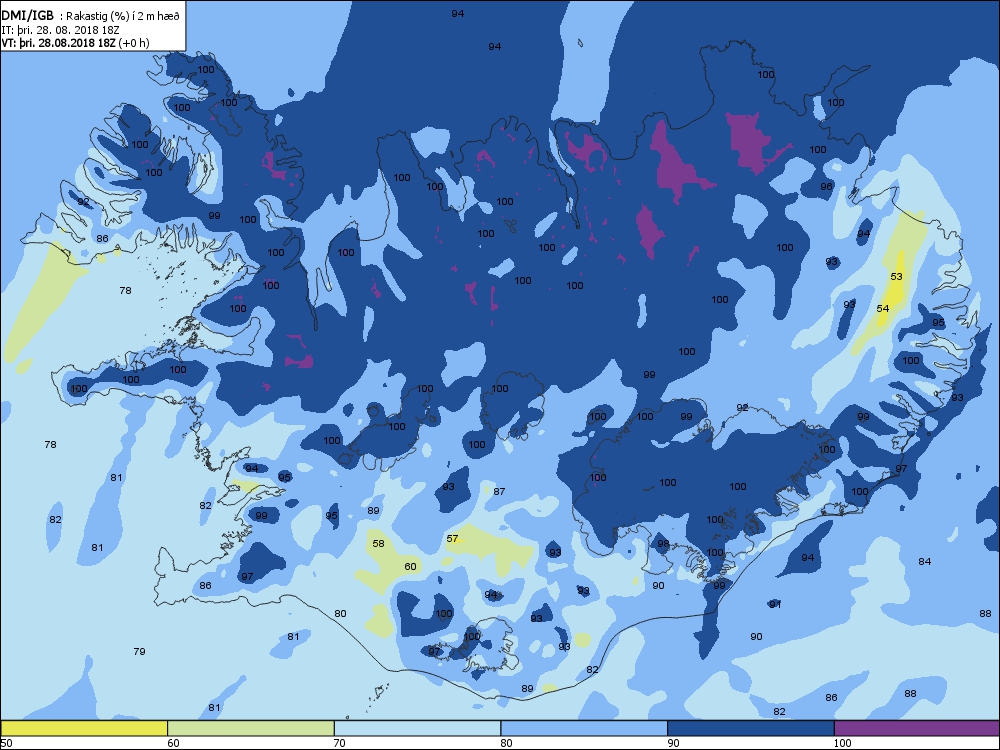
Task: Click the humidity value '84' on the map
Action: coord(925,561)
